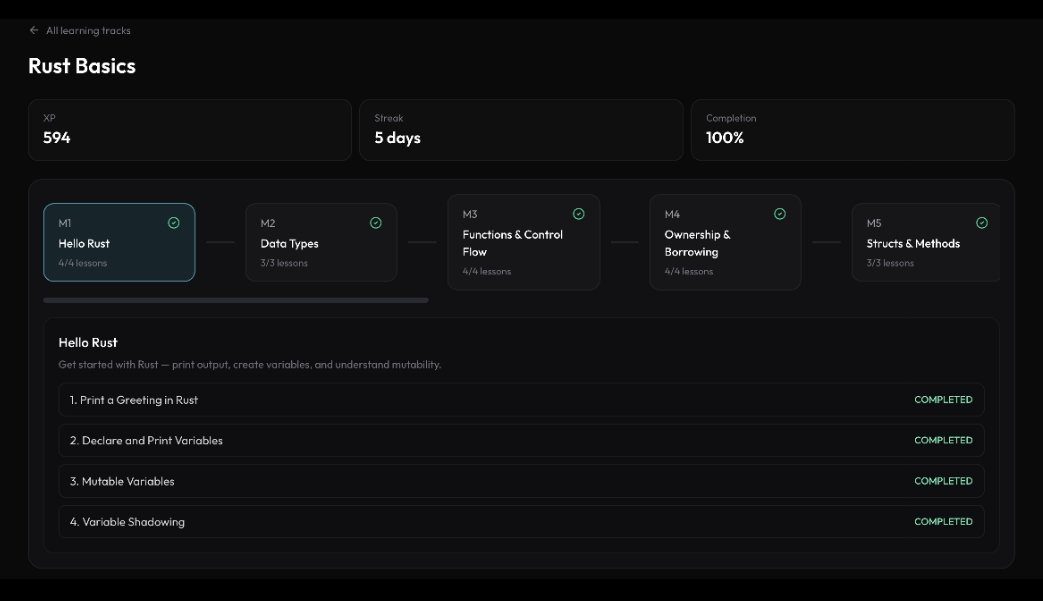Screen dimensions: 1043x601
Task: Click '4/4 lessons' under Hello Rust card
Action: click(x=82, y=263)
